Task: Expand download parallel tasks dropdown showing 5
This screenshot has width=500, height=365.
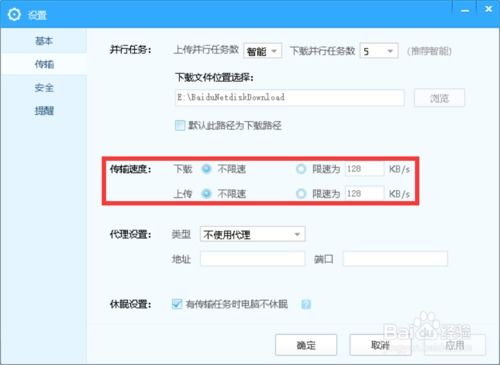Action: point(379,51)
